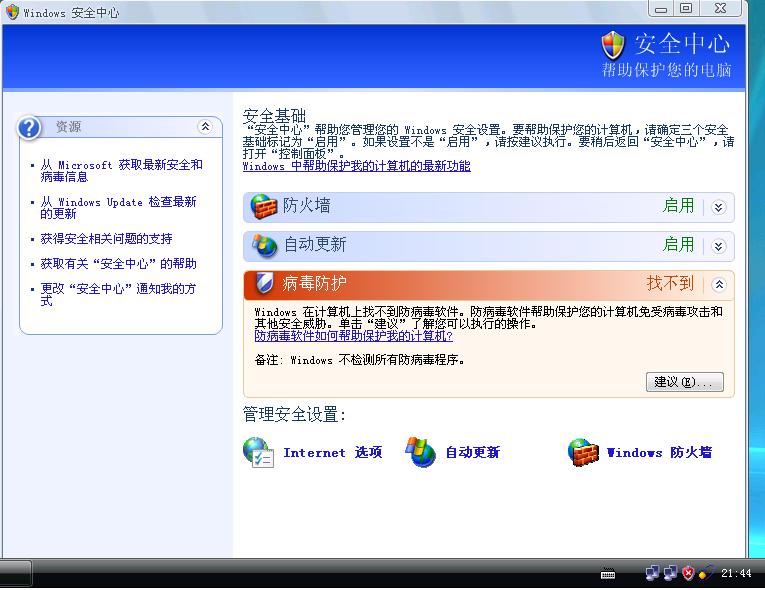Click the 建议(R)... button

(684, 382)
